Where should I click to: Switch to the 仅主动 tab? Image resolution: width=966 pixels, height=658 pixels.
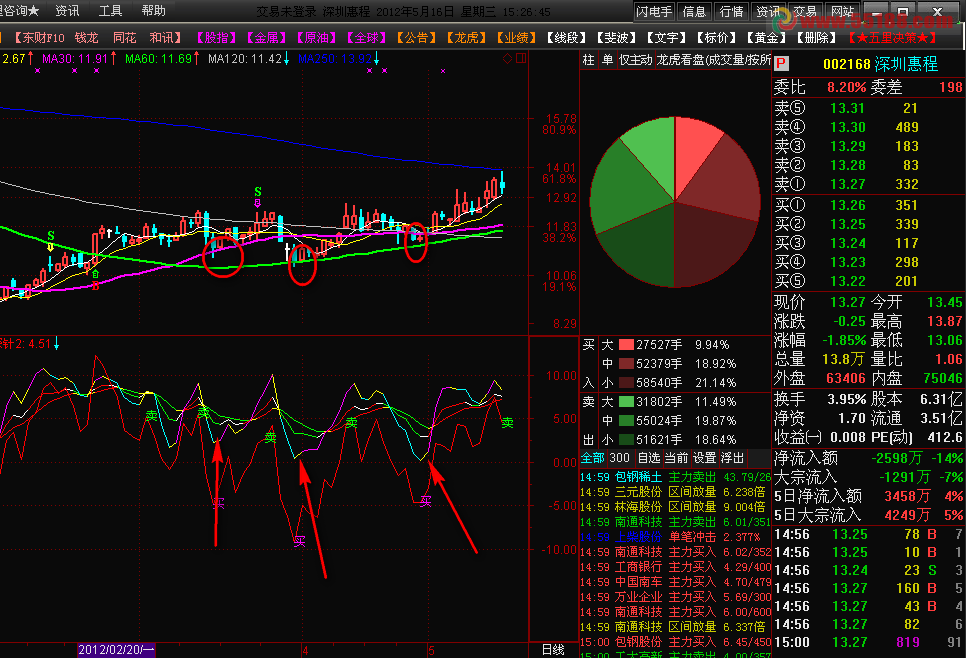point(635,60)
